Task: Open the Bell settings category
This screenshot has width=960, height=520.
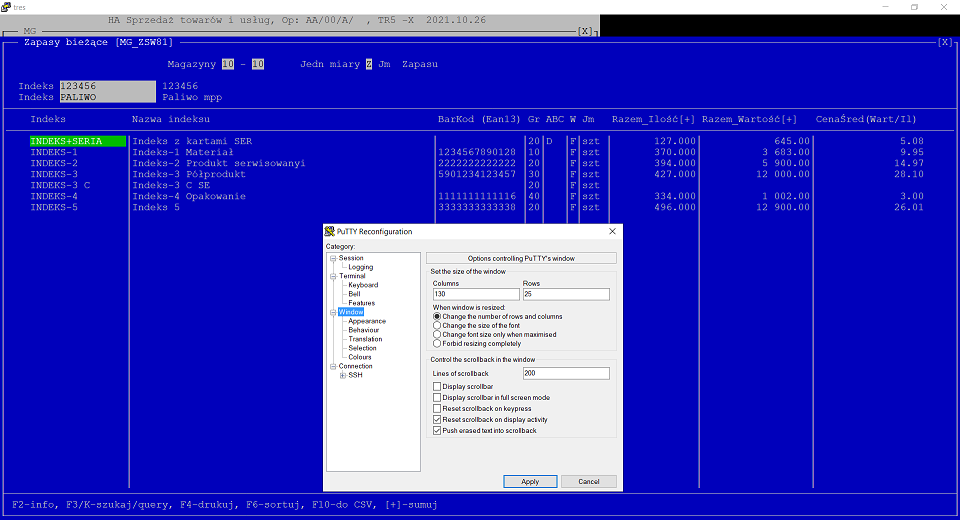Action: (354, 294)
